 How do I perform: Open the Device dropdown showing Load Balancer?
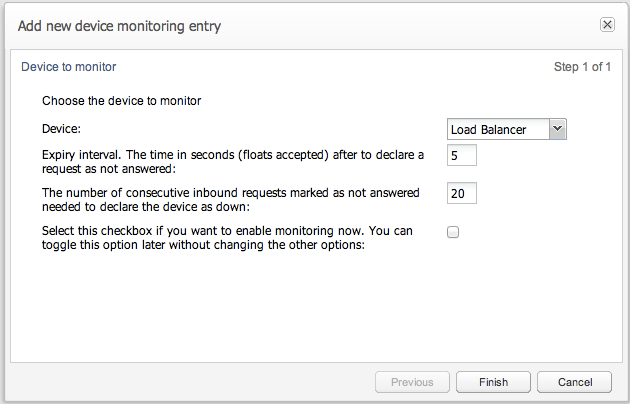pyautogui.click(x=507, y=129)
